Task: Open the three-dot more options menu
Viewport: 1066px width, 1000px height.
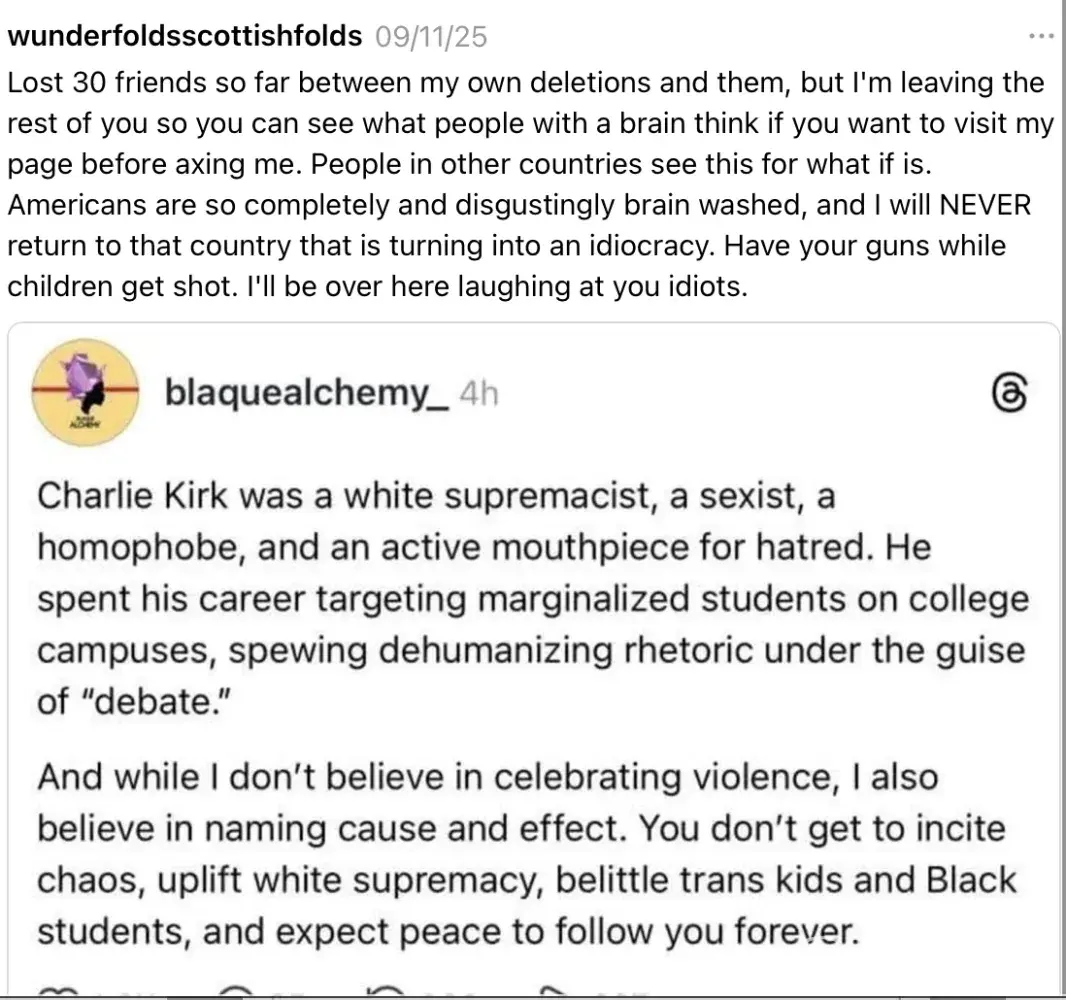Action: point(1040,37)
